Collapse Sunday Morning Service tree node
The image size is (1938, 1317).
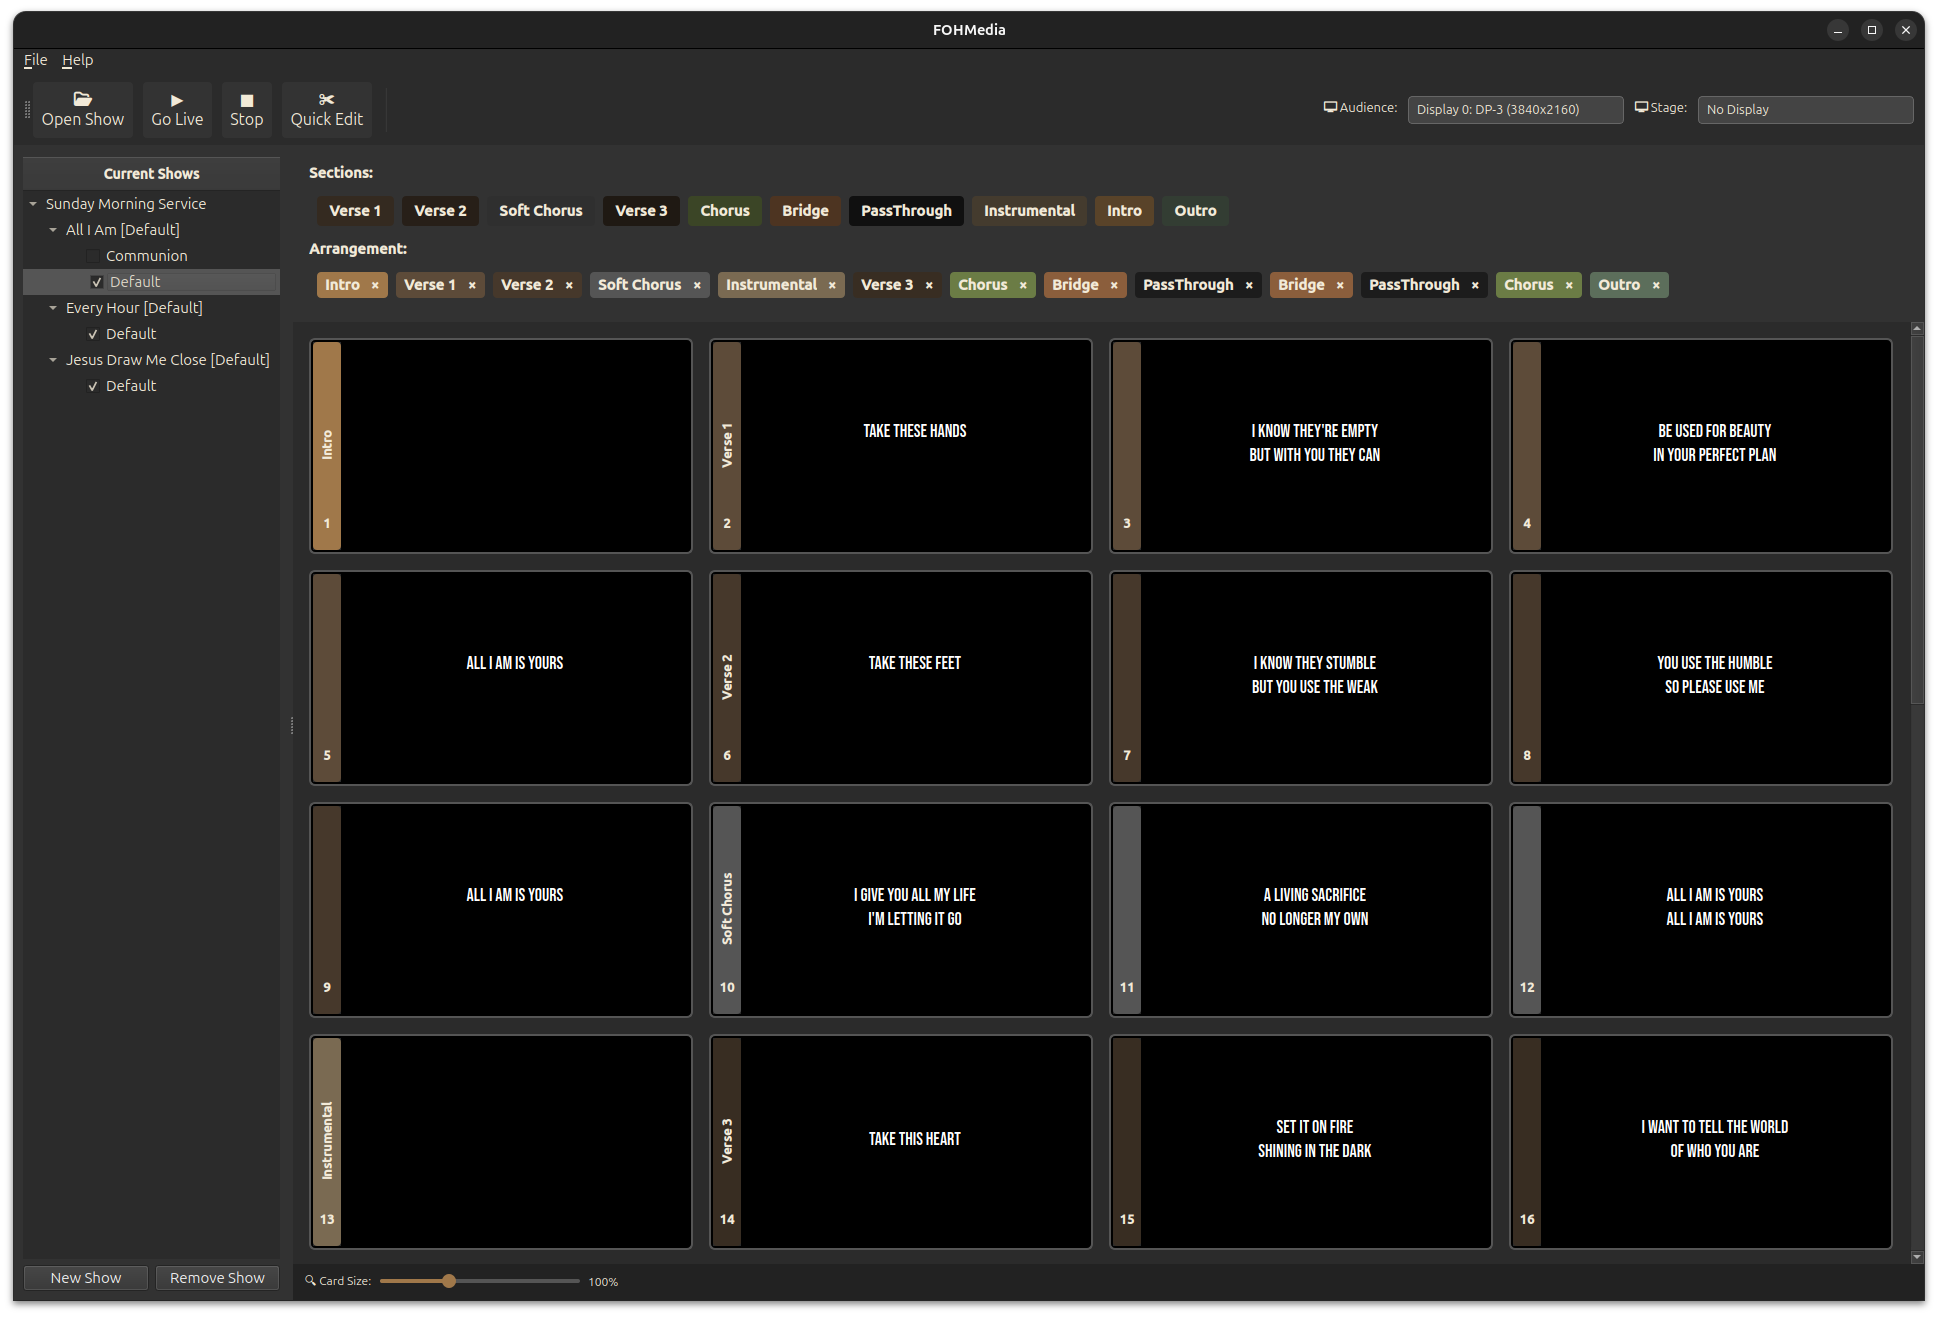[33, 204]
